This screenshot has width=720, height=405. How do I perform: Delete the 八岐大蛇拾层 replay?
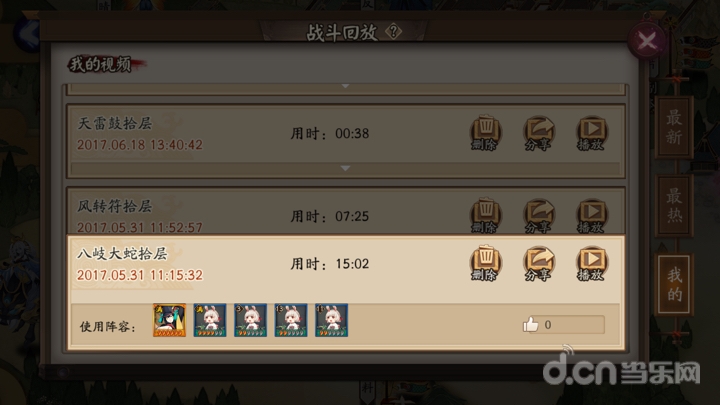tap(486, 263)
